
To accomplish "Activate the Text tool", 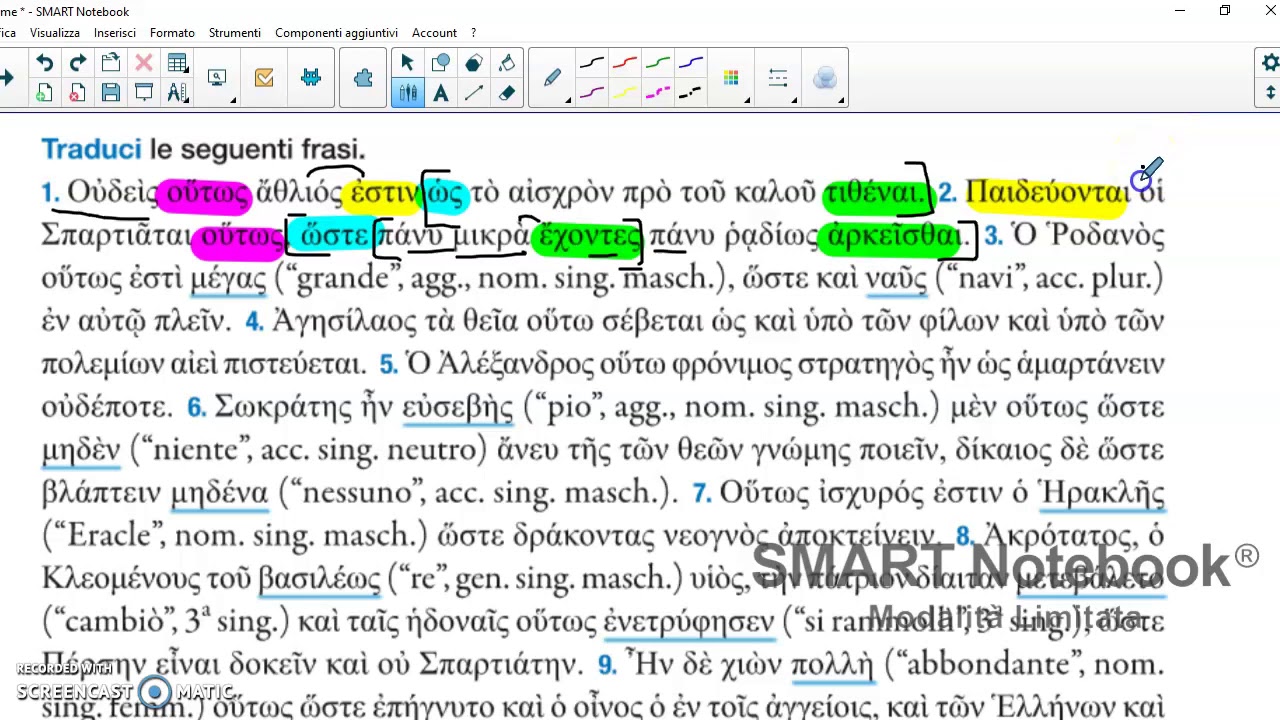I will tap(440, 93).
